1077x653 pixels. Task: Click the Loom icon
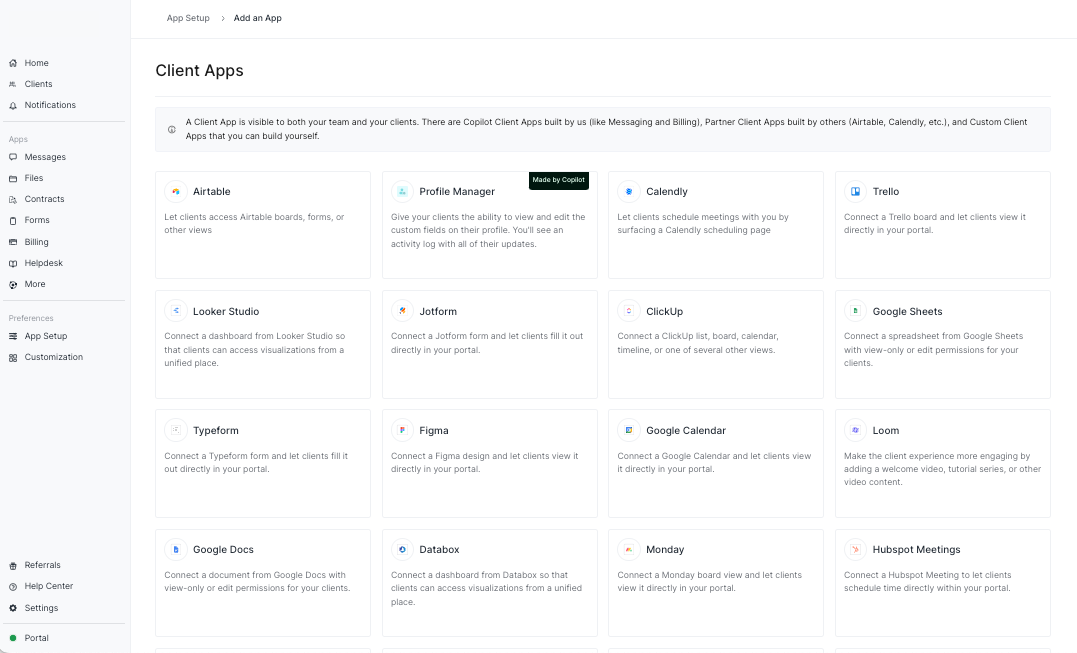coord(855,430)
